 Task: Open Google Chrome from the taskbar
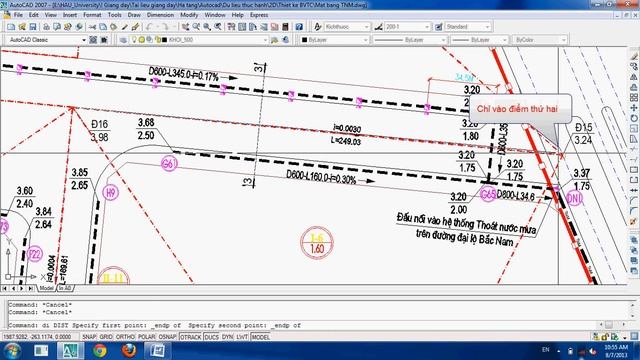(99, 351)
